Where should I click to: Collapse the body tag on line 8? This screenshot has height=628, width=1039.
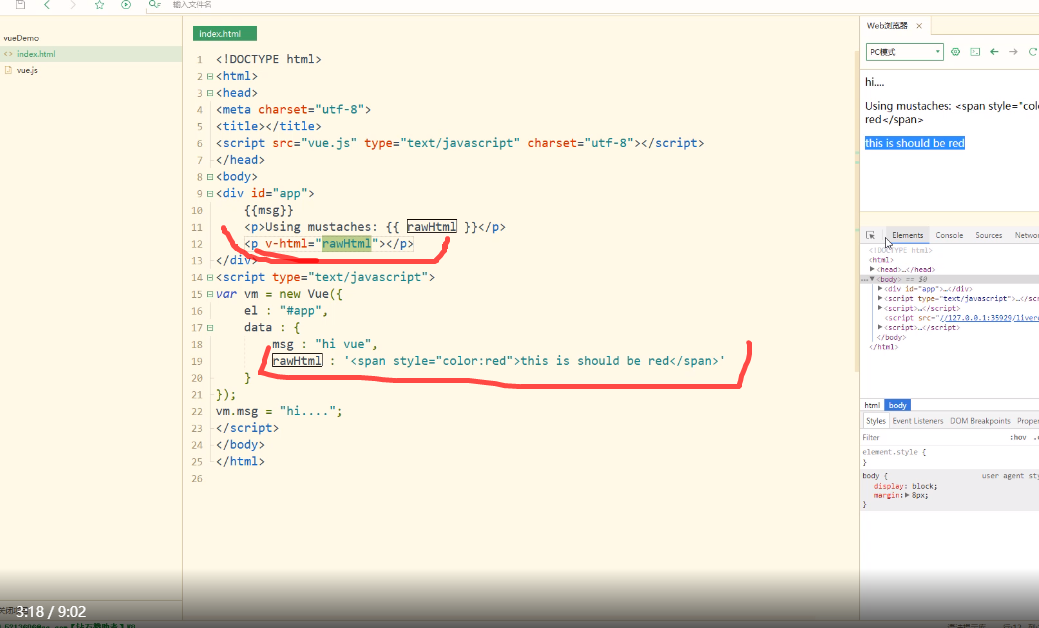click(210, 177)
